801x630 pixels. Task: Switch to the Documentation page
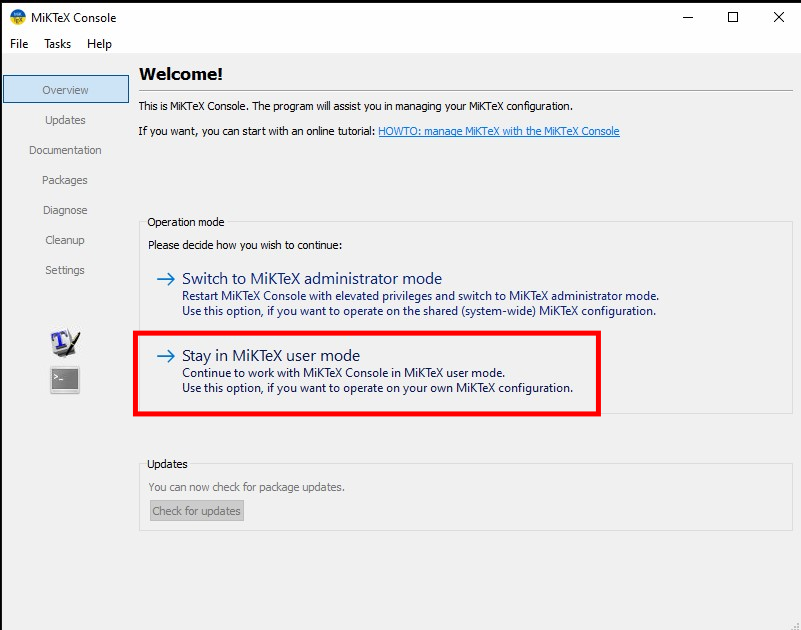tap(66, 150)
